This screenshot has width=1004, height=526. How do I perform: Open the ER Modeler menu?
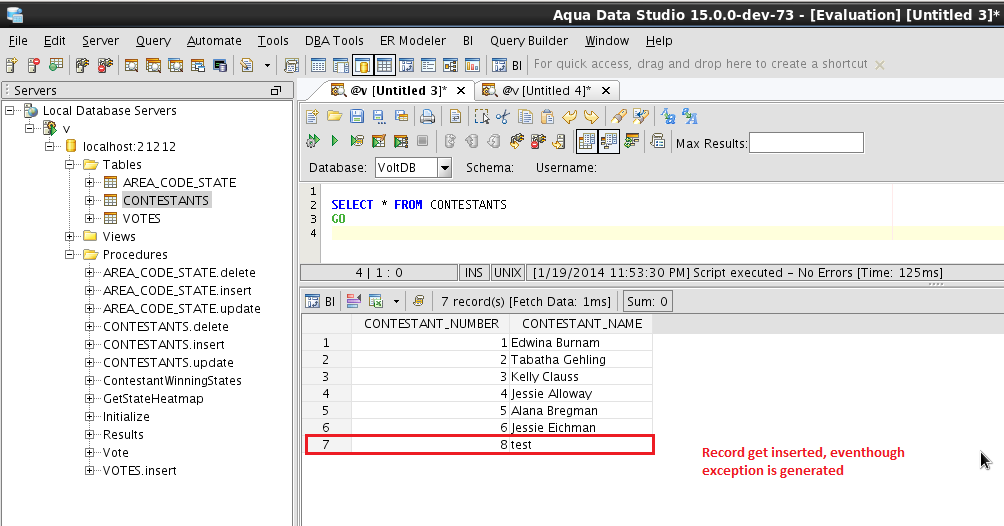(x=413, y=40)
